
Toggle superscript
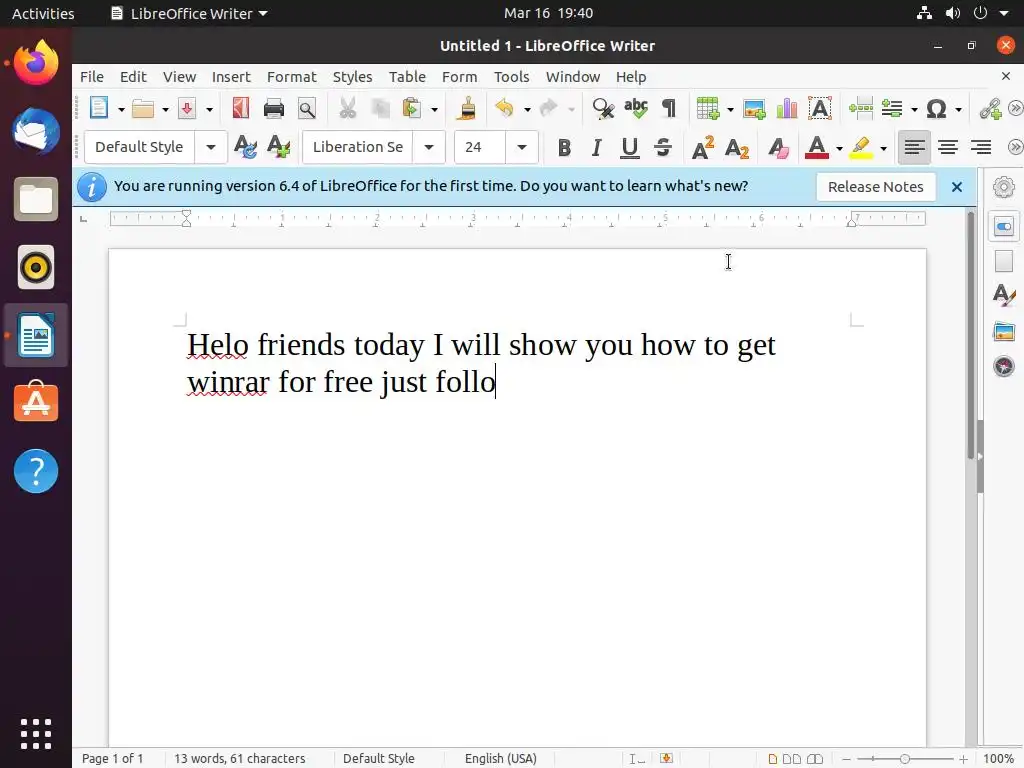(x=703, y=148)
